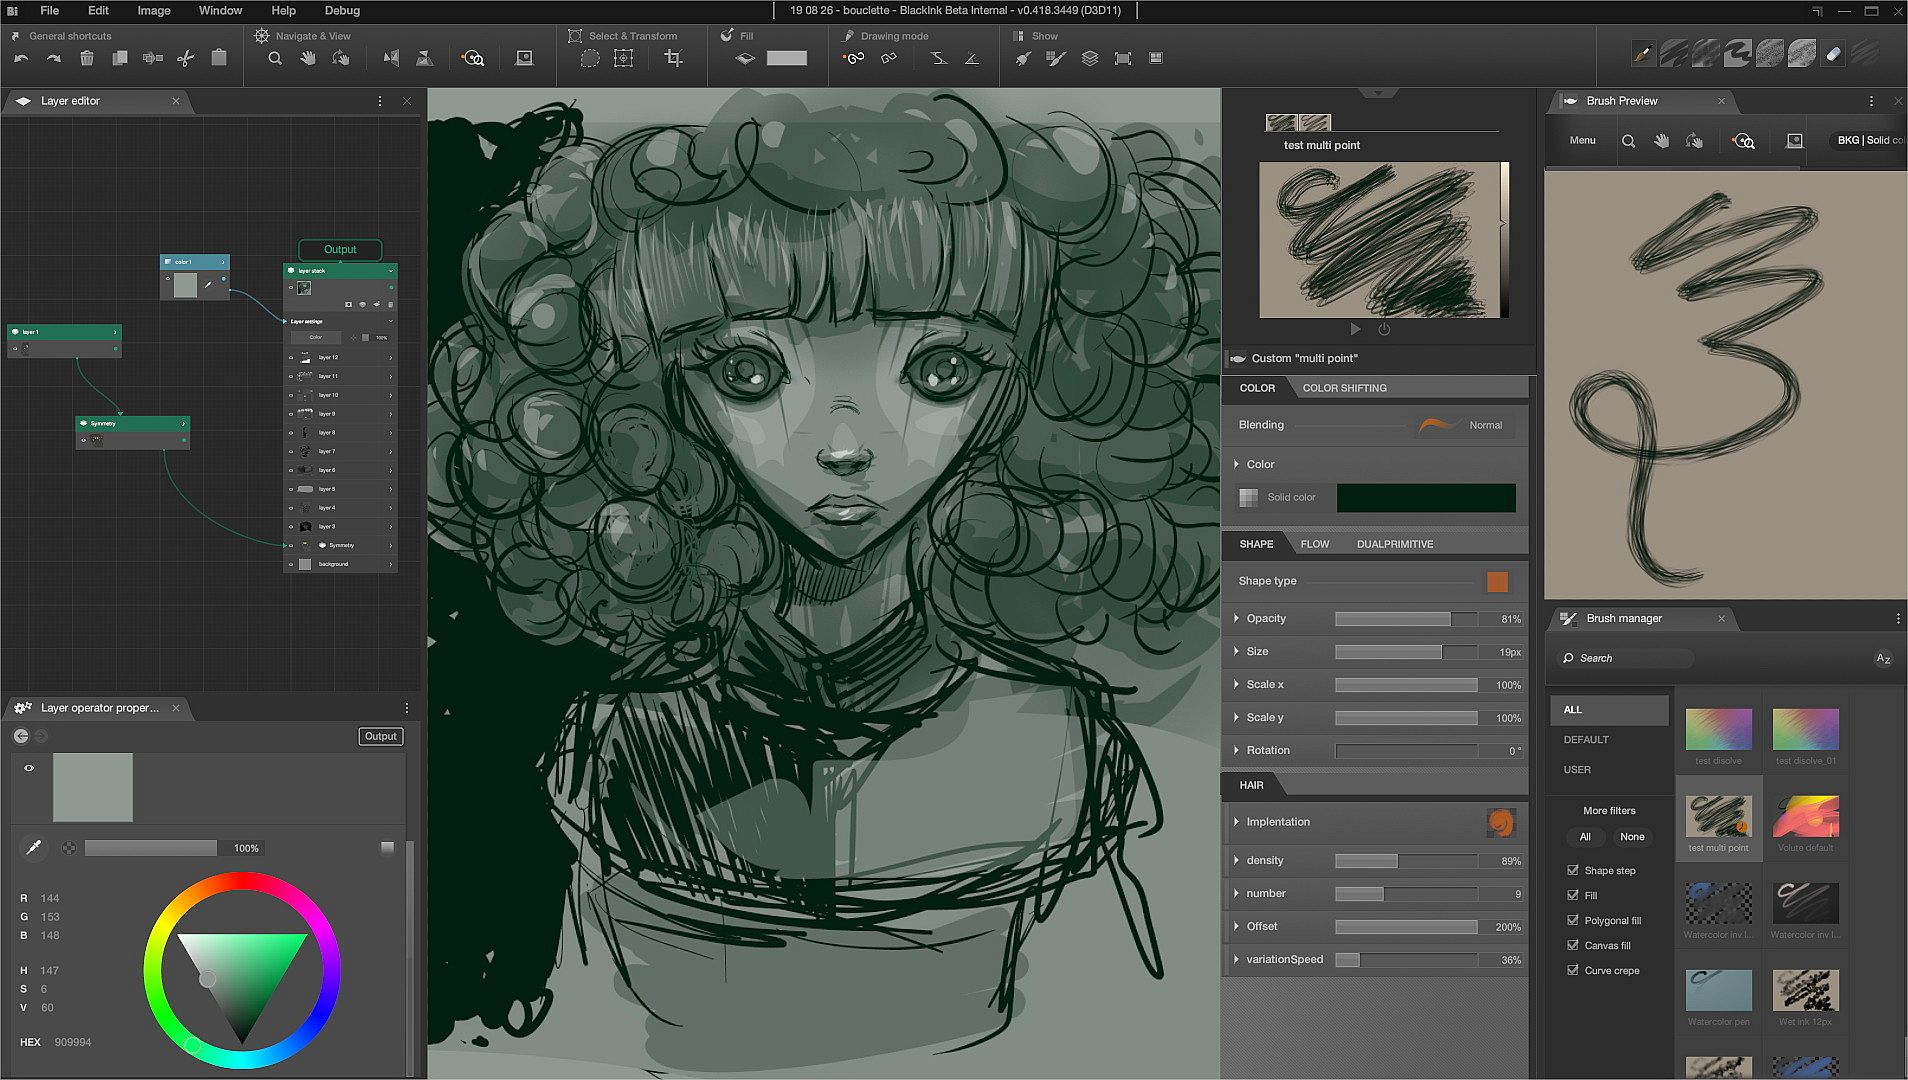The width and height of the screenshot is (1908, 1080).
Task: Expand the Implentation setting
Action: tap(1237, 822)
